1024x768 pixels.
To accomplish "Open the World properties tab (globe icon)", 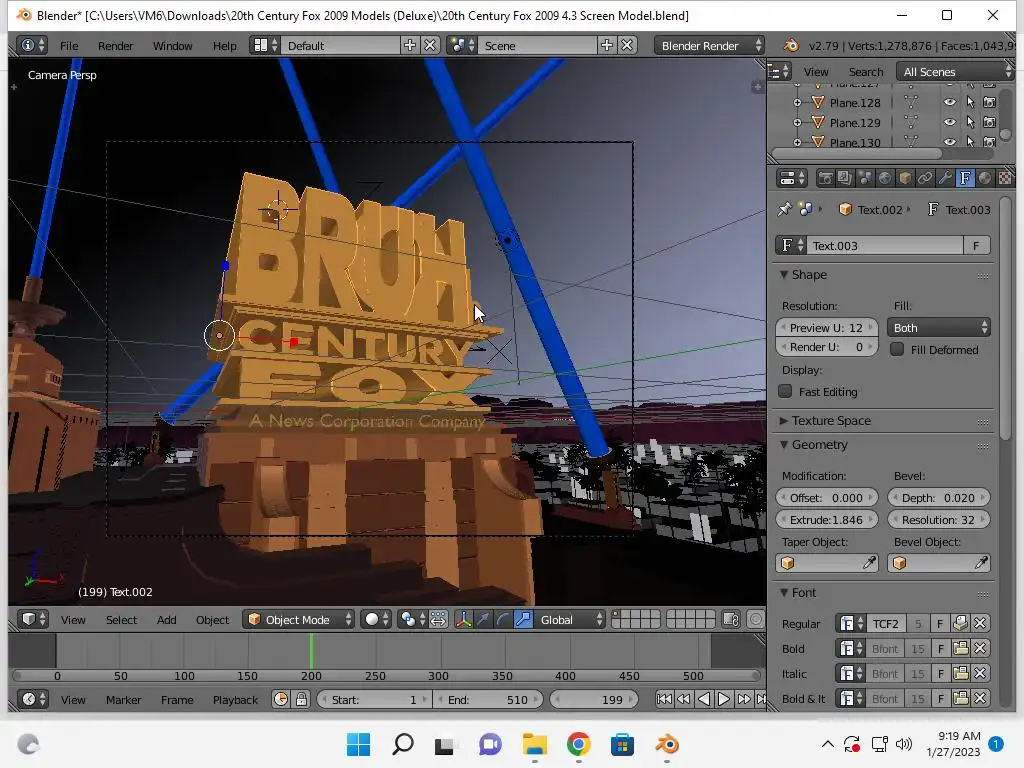I will coord(885,178).
